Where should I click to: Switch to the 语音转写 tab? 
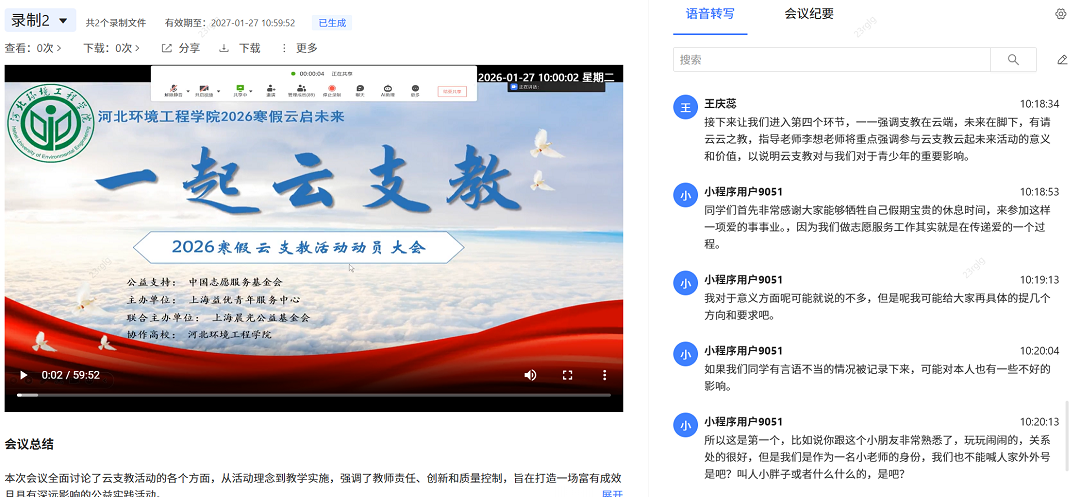pyautogui.click(x=710, y=14)
